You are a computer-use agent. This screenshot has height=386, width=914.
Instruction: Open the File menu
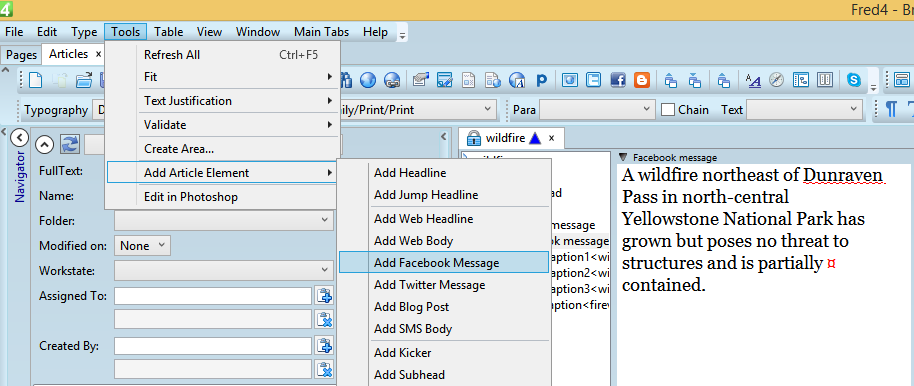click(14, 32)
